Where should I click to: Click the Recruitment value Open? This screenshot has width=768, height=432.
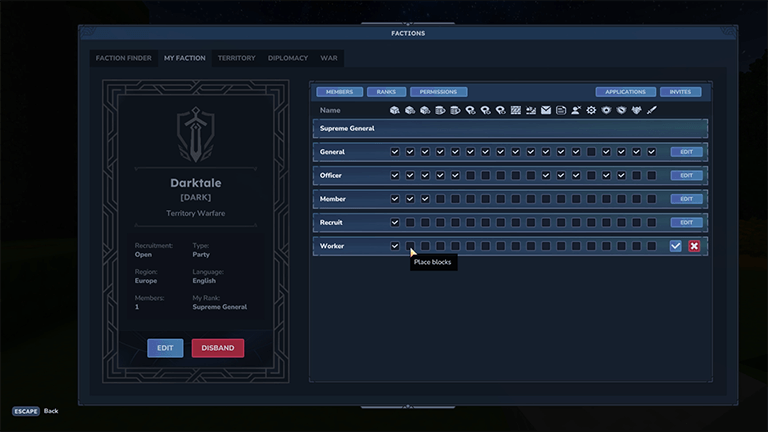click(x=143, y=255)
